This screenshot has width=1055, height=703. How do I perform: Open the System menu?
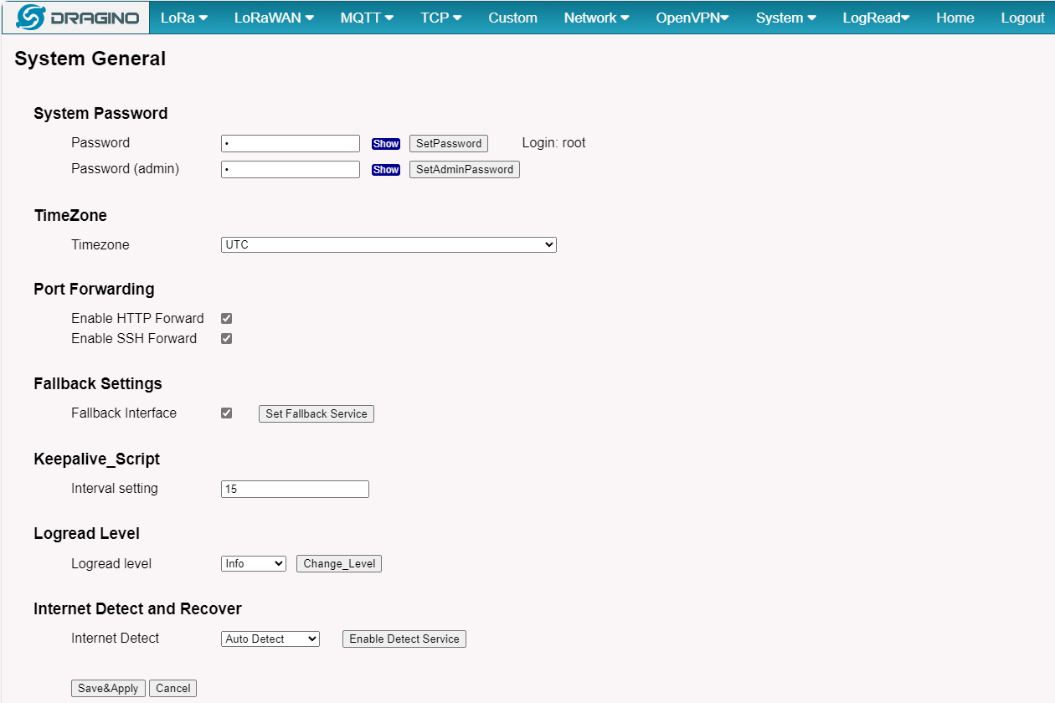786,18
